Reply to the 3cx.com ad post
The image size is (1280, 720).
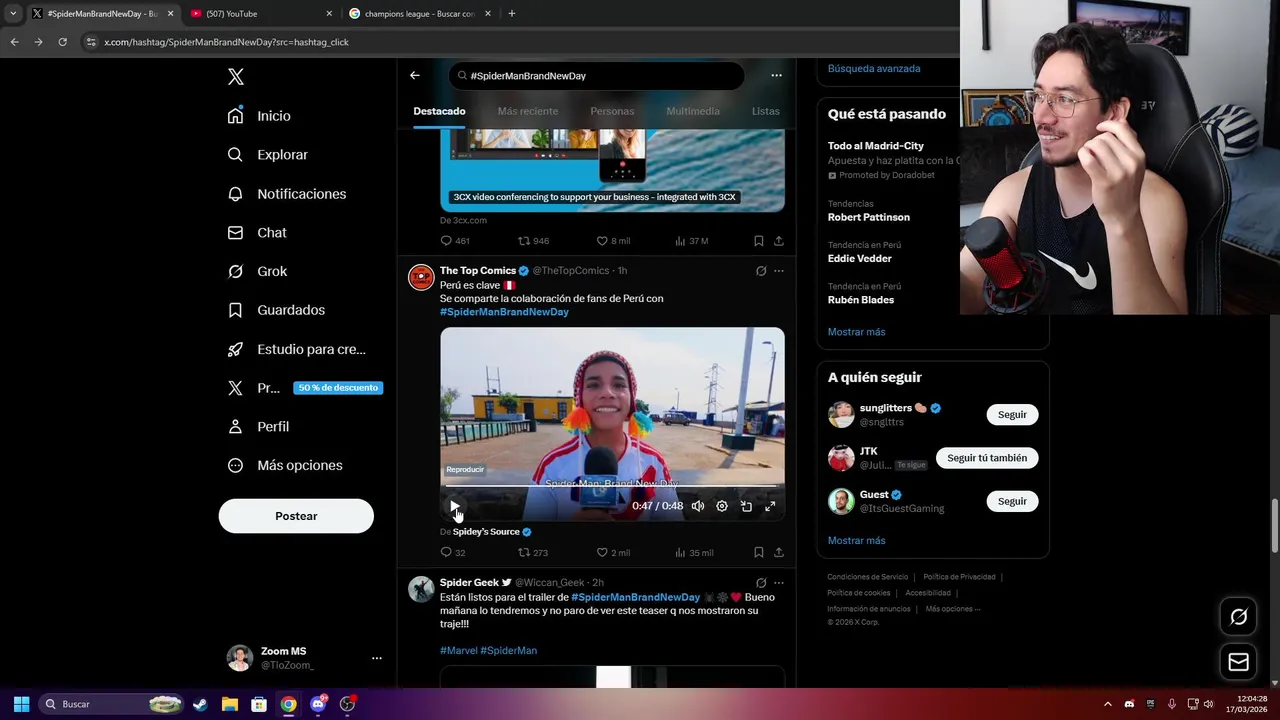point(455,241)
